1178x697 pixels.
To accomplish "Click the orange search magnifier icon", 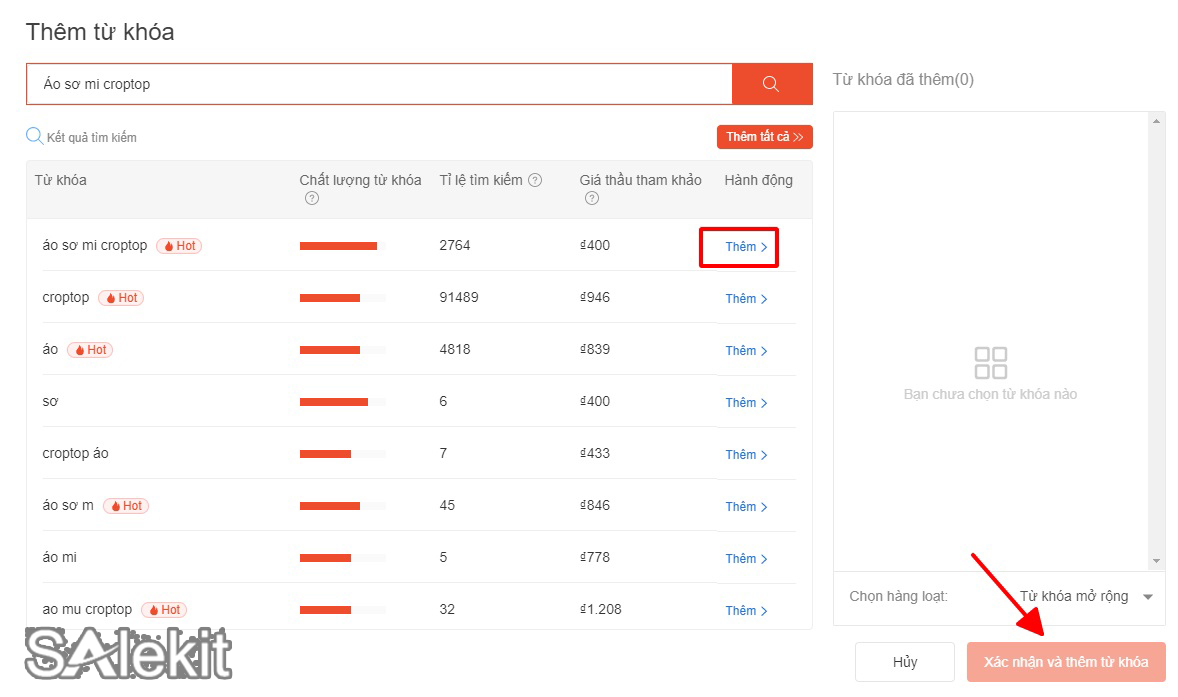I will click(771, 84).
